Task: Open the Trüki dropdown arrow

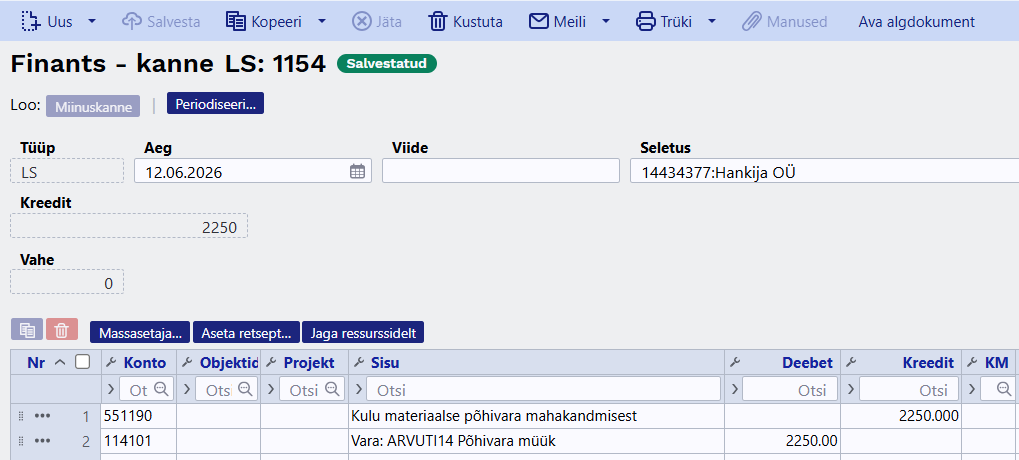Action: click(712, 21)
